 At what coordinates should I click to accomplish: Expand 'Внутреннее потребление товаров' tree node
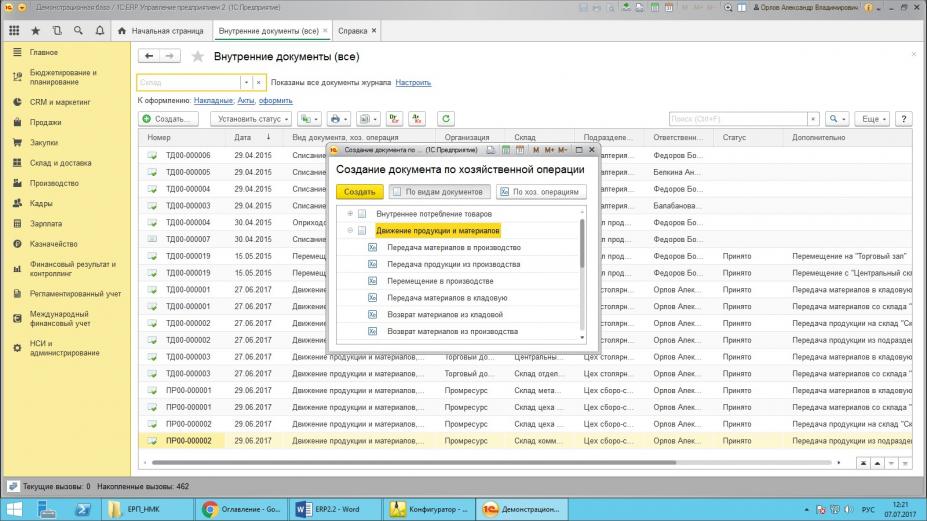click(350, 214)
